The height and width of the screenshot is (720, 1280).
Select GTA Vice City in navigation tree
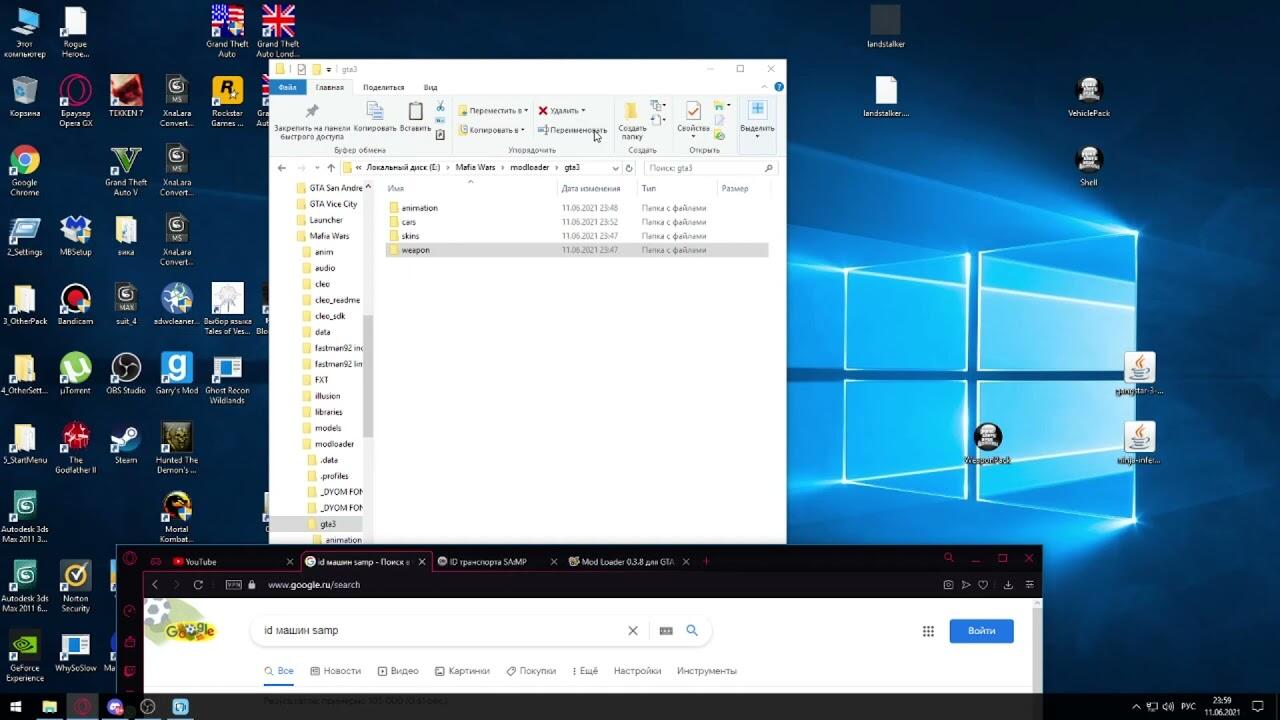click(333, 204)
